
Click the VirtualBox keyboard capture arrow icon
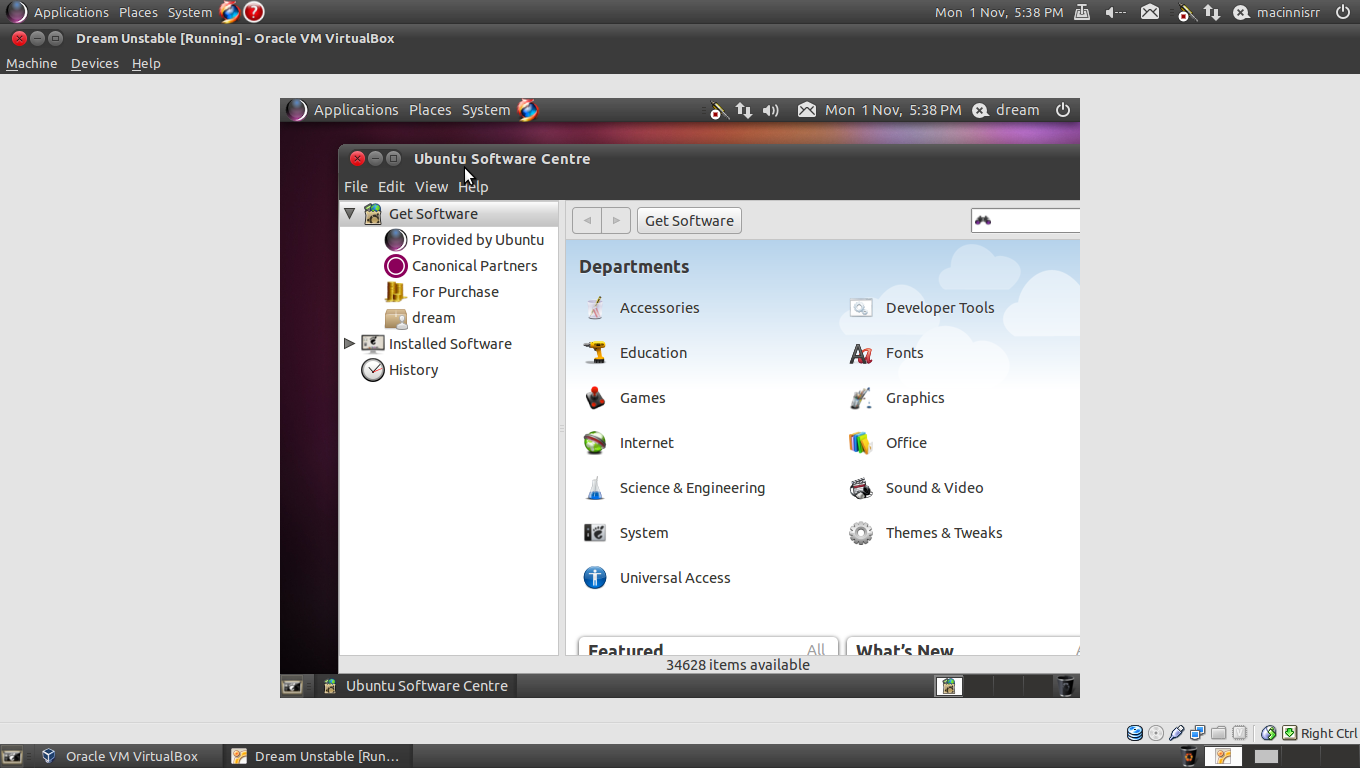(1290, 733)
